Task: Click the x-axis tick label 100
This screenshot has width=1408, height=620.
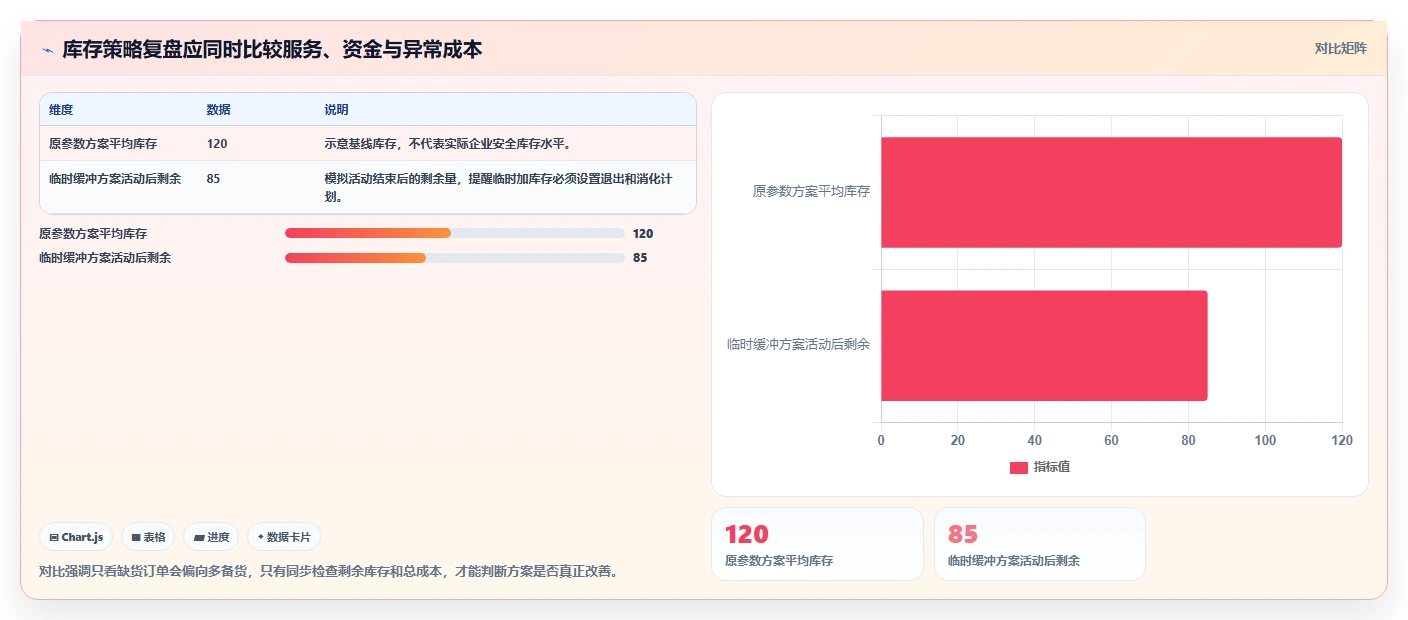Action: (x=1265, y=440)
